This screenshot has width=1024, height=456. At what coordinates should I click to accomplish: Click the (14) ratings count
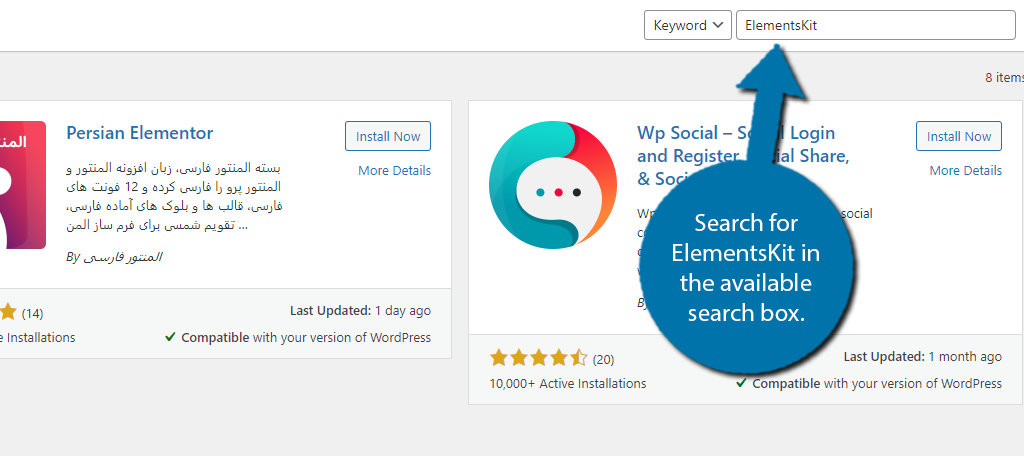(x=32, y=314)
